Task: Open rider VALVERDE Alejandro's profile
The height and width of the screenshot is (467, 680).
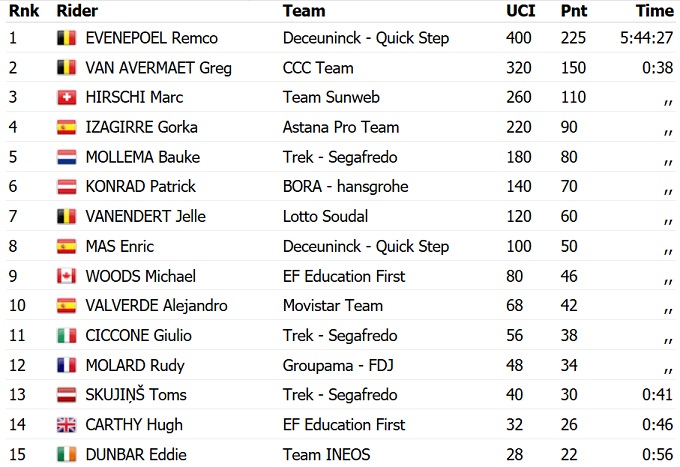Action: [x=155, y=306]
